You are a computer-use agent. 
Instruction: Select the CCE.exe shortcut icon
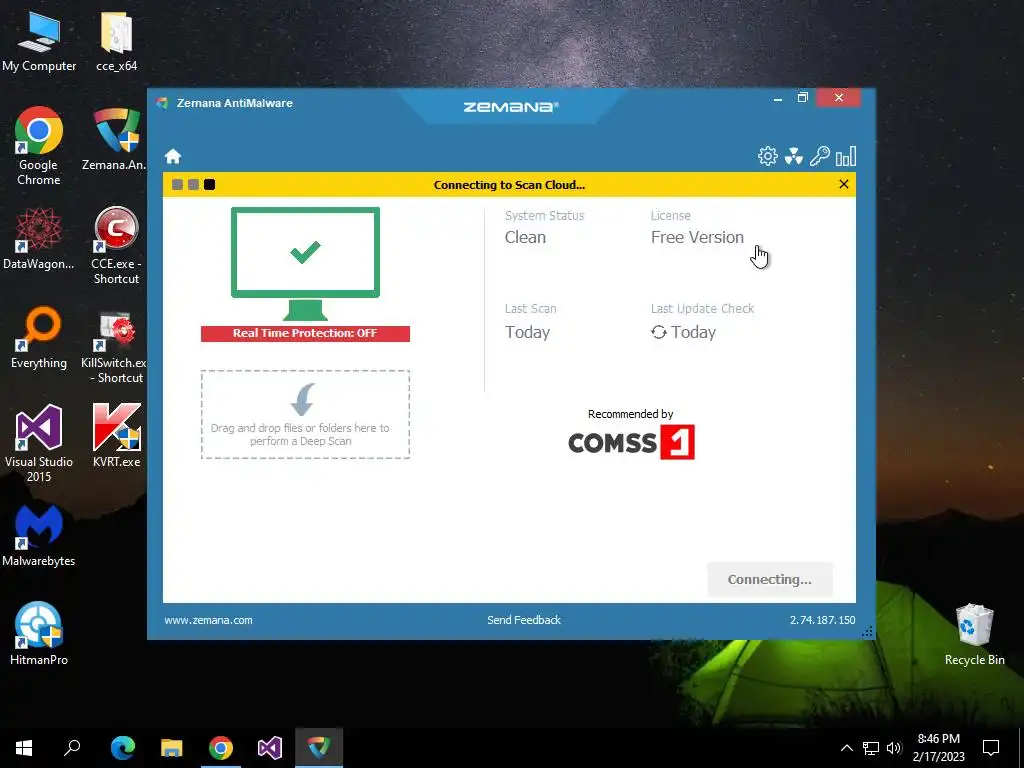tap(116, 246)
